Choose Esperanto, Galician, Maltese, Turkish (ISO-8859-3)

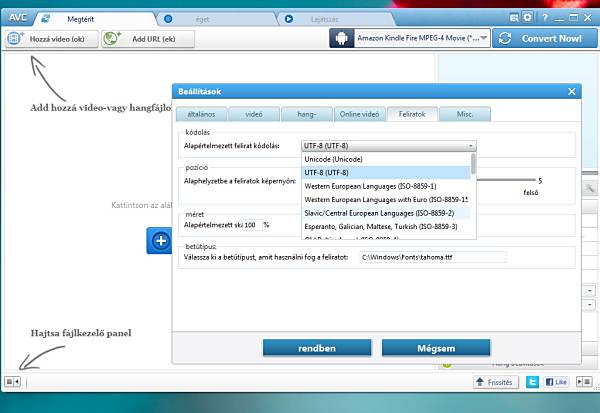pyautogui.click(x=386, y=226)
